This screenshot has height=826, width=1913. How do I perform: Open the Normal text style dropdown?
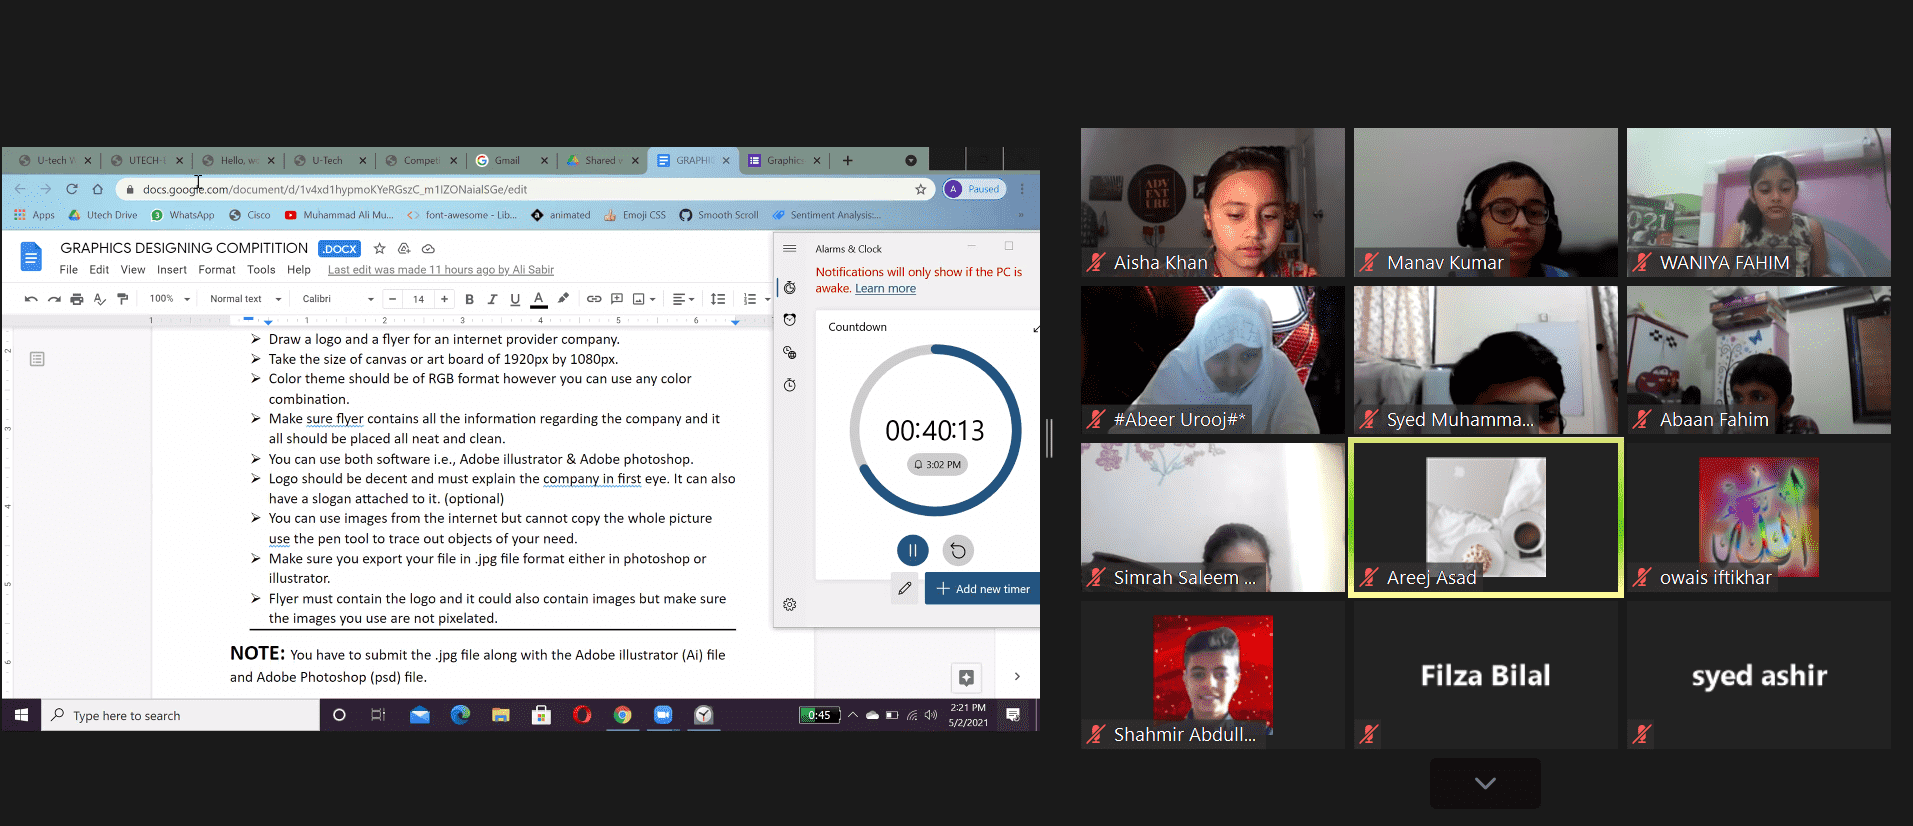(245, 299)
